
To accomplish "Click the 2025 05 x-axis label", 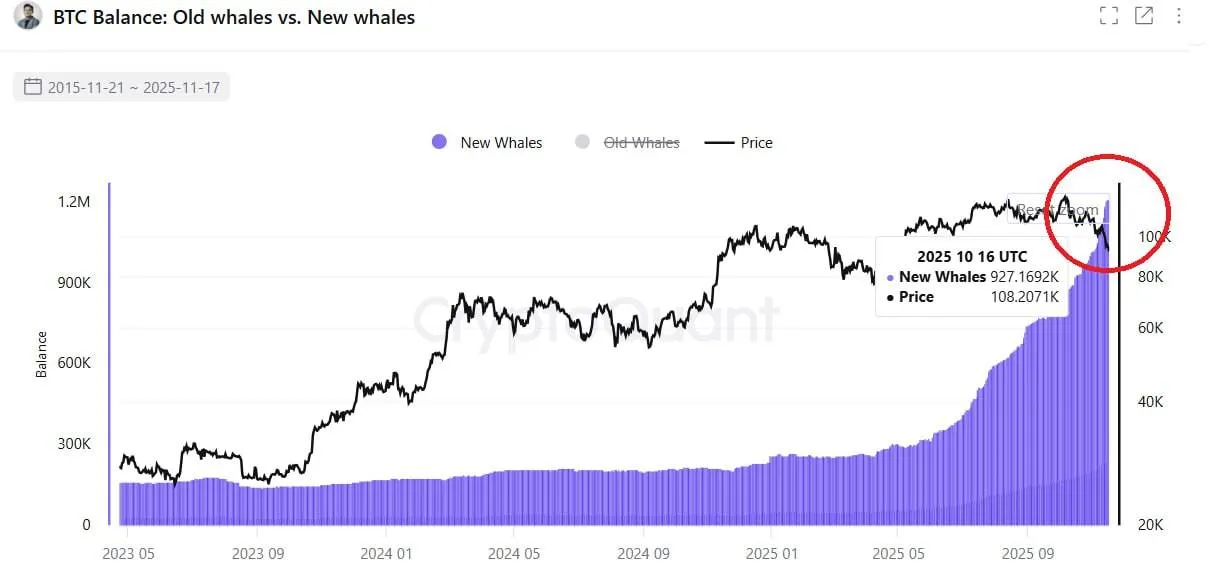I will [899, 552].
